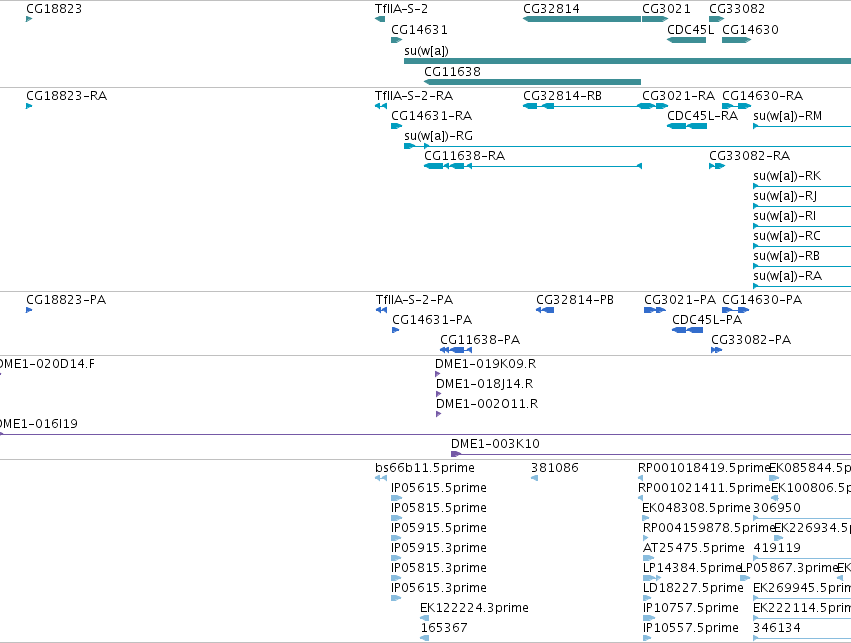Select transcript su(w[a])-RI
This screenshot has height=643, width=851.
(784, 216)
